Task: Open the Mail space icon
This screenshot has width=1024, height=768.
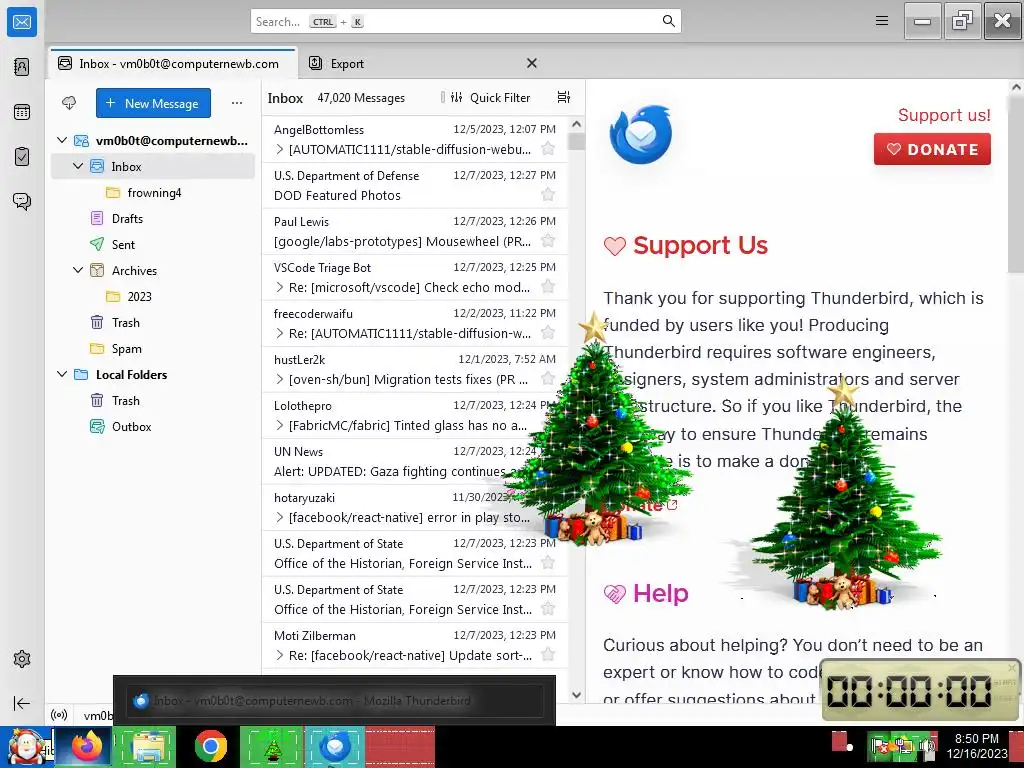Action: pyautogui.click(x=22, y=22)
